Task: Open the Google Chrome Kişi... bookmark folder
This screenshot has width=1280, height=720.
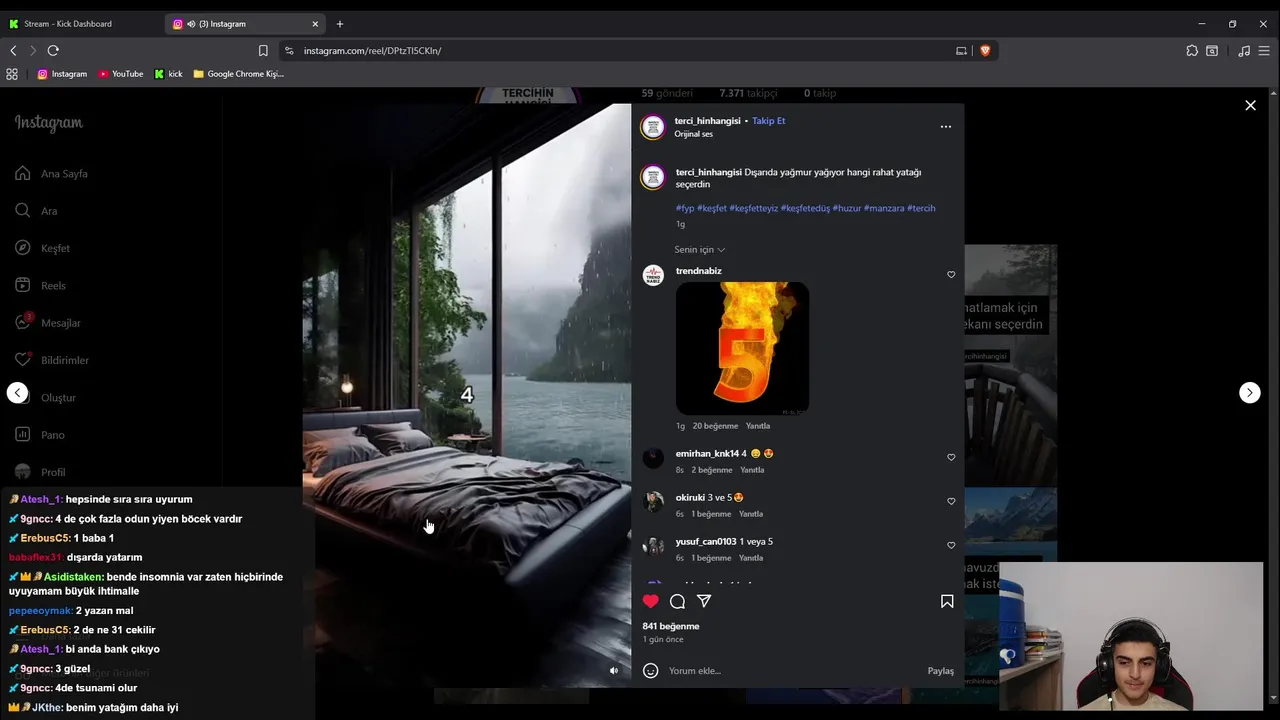Action: coord(239,74)
